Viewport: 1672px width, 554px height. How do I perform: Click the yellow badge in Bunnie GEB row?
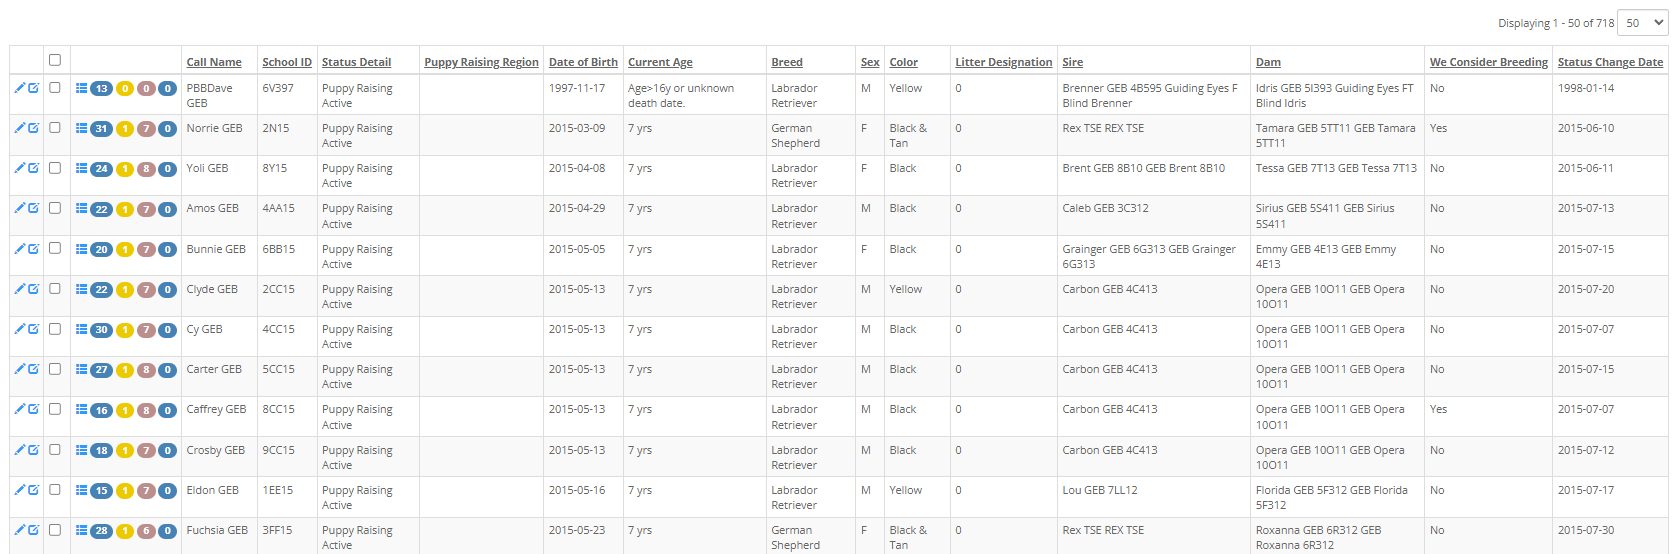[x=125, y=250]
